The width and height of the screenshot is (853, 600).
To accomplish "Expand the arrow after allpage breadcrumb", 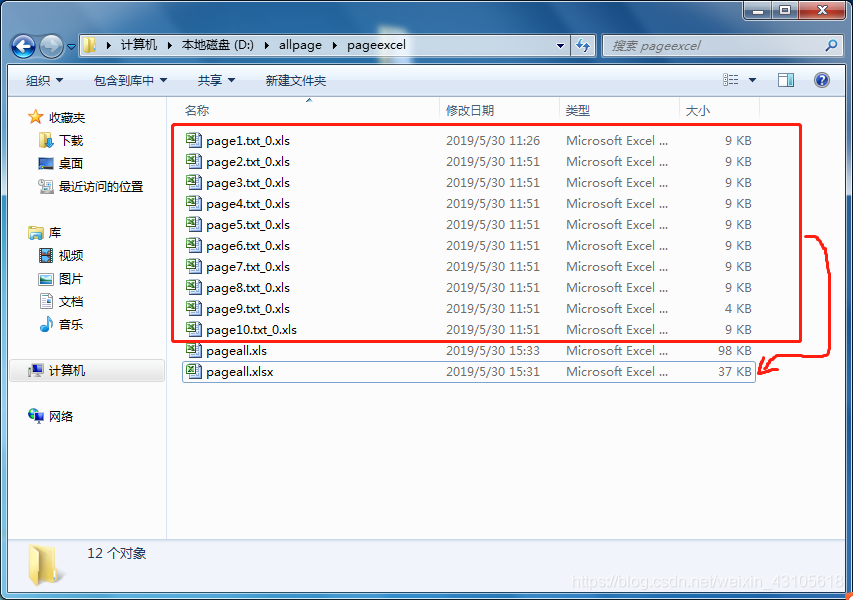I will 335,45.
